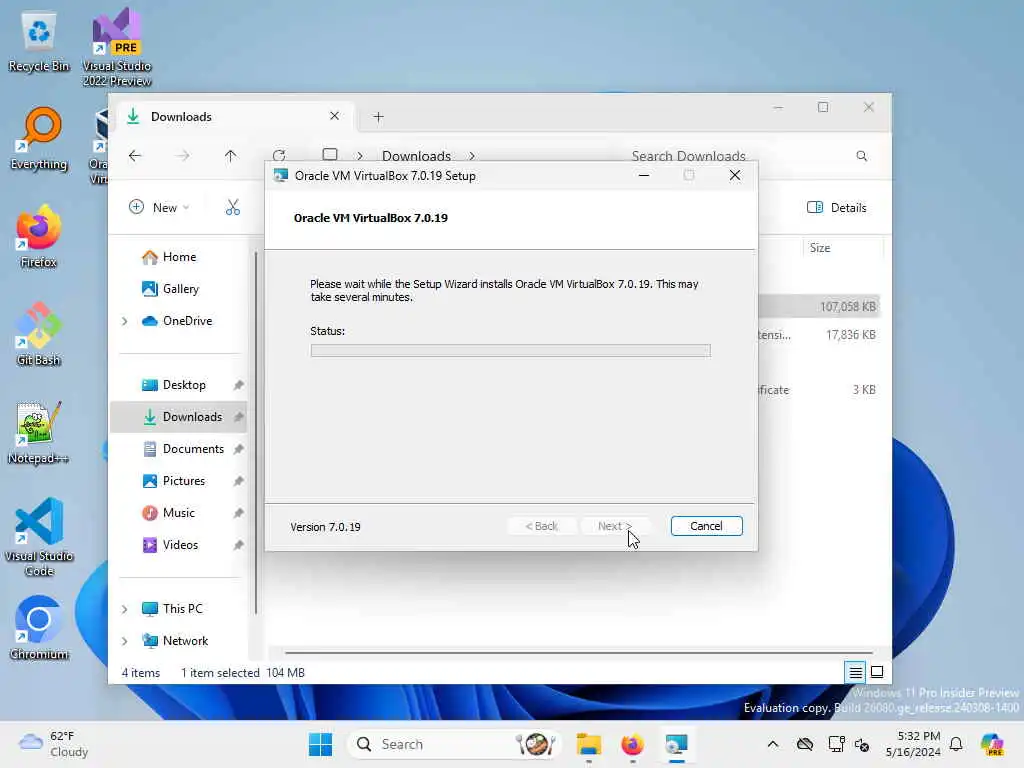Screen dimensions: 1024x768
Task: Click the Cut scissors icon
Action: tap(232, 208)
